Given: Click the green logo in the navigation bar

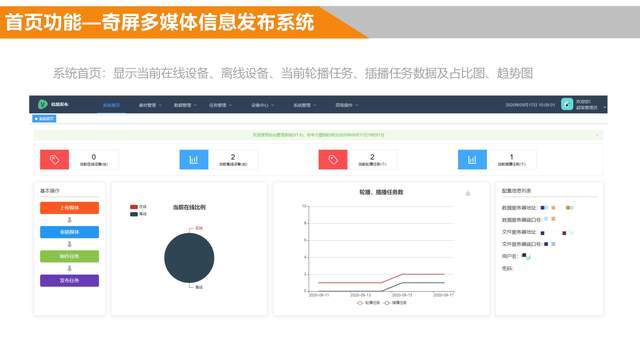Looking at the screenshot, I should [42, 104].
